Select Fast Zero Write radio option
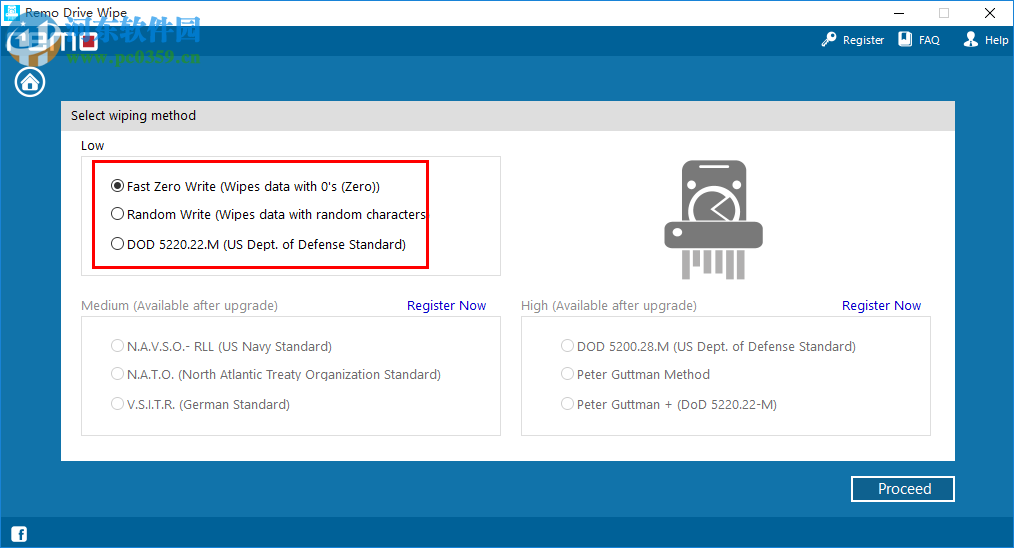The height and width of the screenshot is (548, 1014). click(x=117, y=186)
